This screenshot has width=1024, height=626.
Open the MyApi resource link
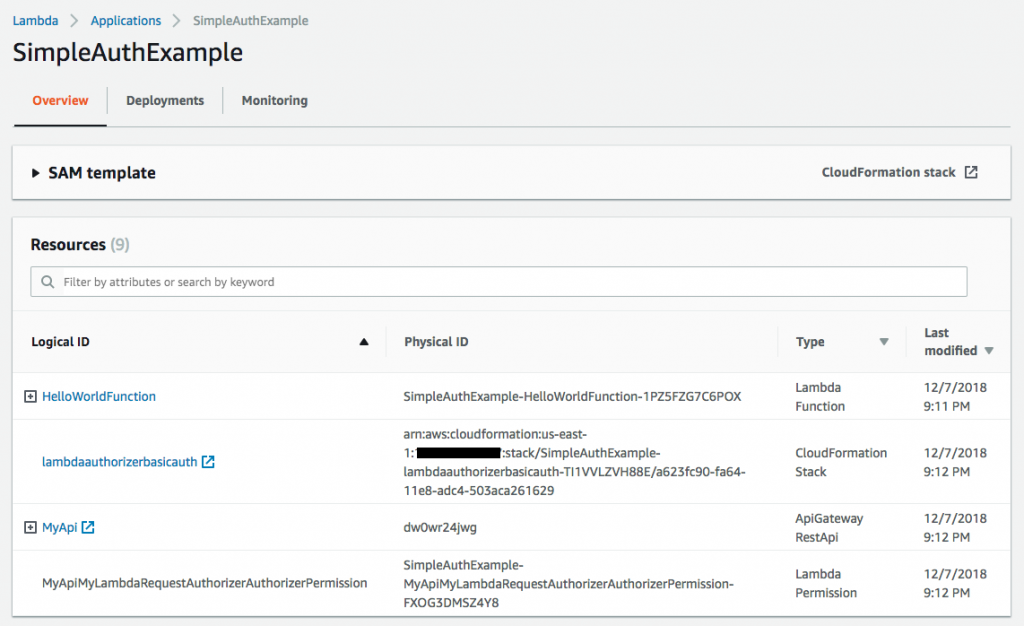[59, 527]
